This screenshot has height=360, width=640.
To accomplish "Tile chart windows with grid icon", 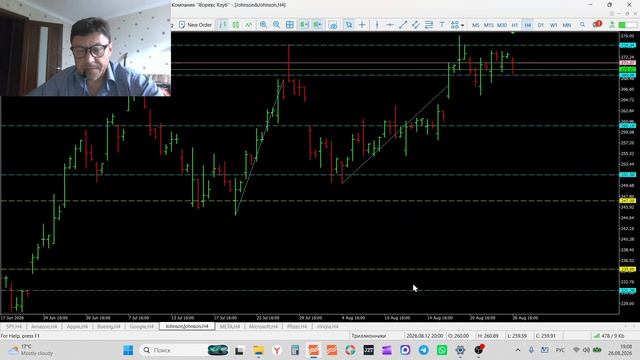I will [290, 25].
